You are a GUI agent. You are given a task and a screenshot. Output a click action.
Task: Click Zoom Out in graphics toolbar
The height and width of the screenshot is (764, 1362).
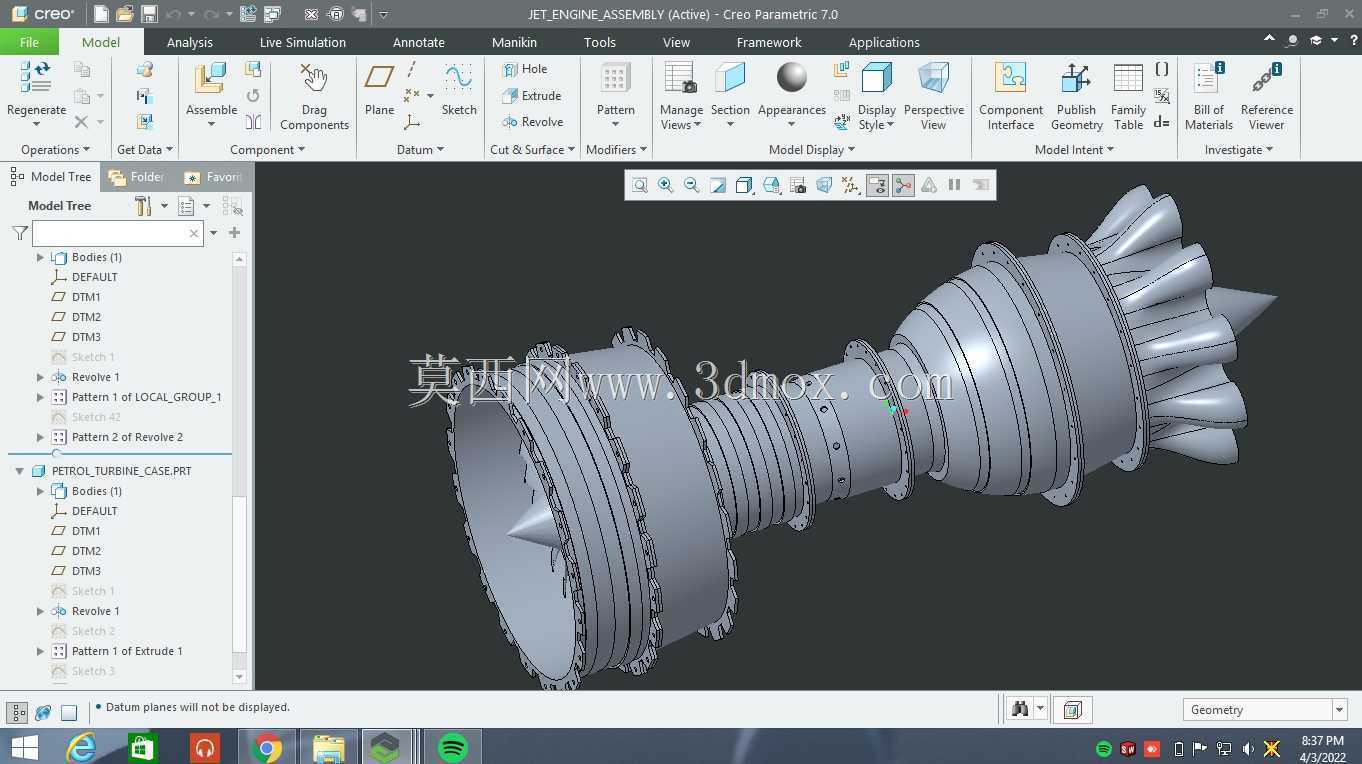pyautogui.click(x=692, y=185)
